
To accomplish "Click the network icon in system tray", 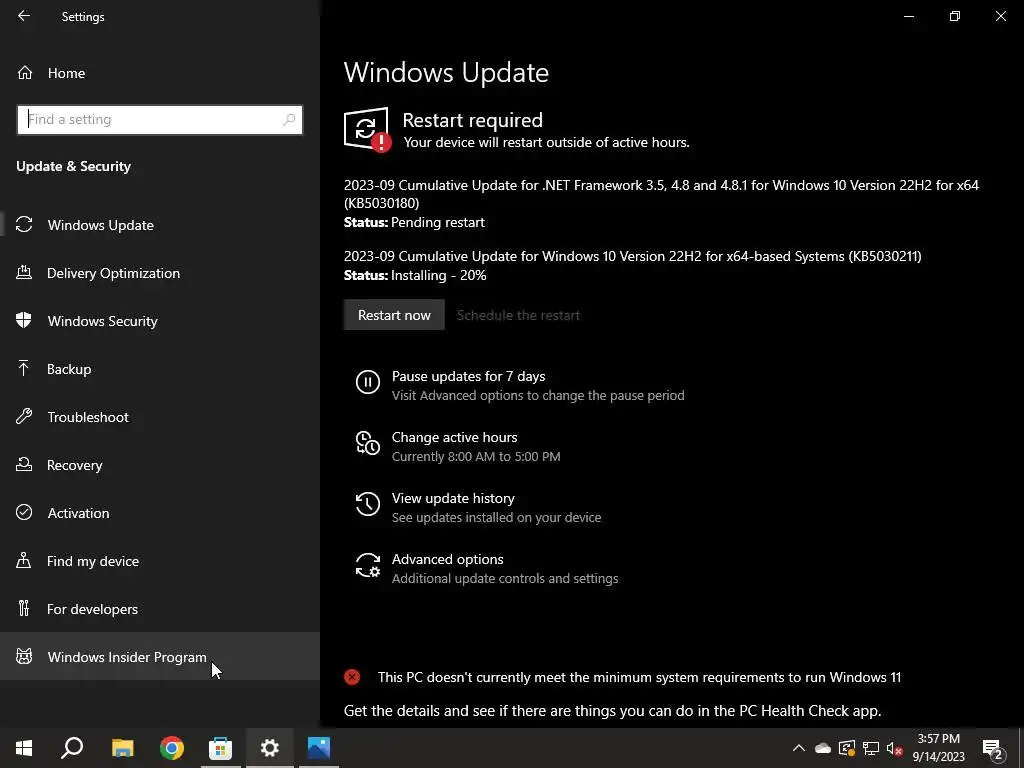I will [x=871, y=748].
